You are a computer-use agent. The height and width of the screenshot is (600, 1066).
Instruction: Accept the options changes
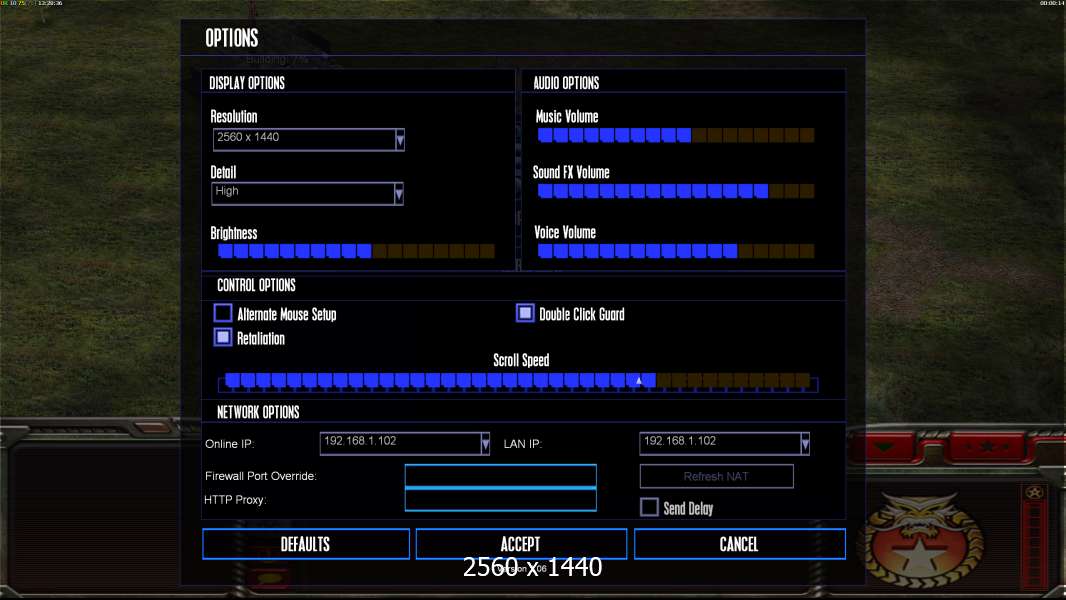[521, 544]
